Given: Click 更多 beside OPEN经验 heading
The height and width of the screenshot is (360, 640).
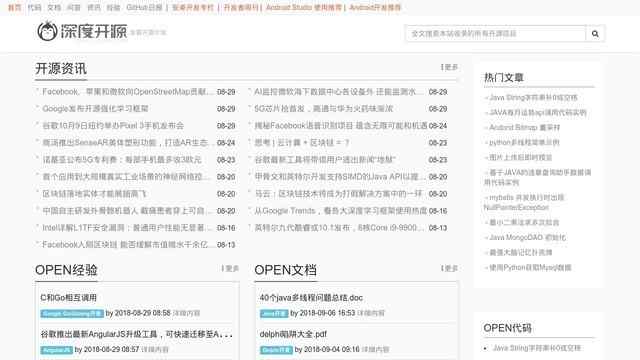Looking at the screenshot, I should [x=231, y=268].
